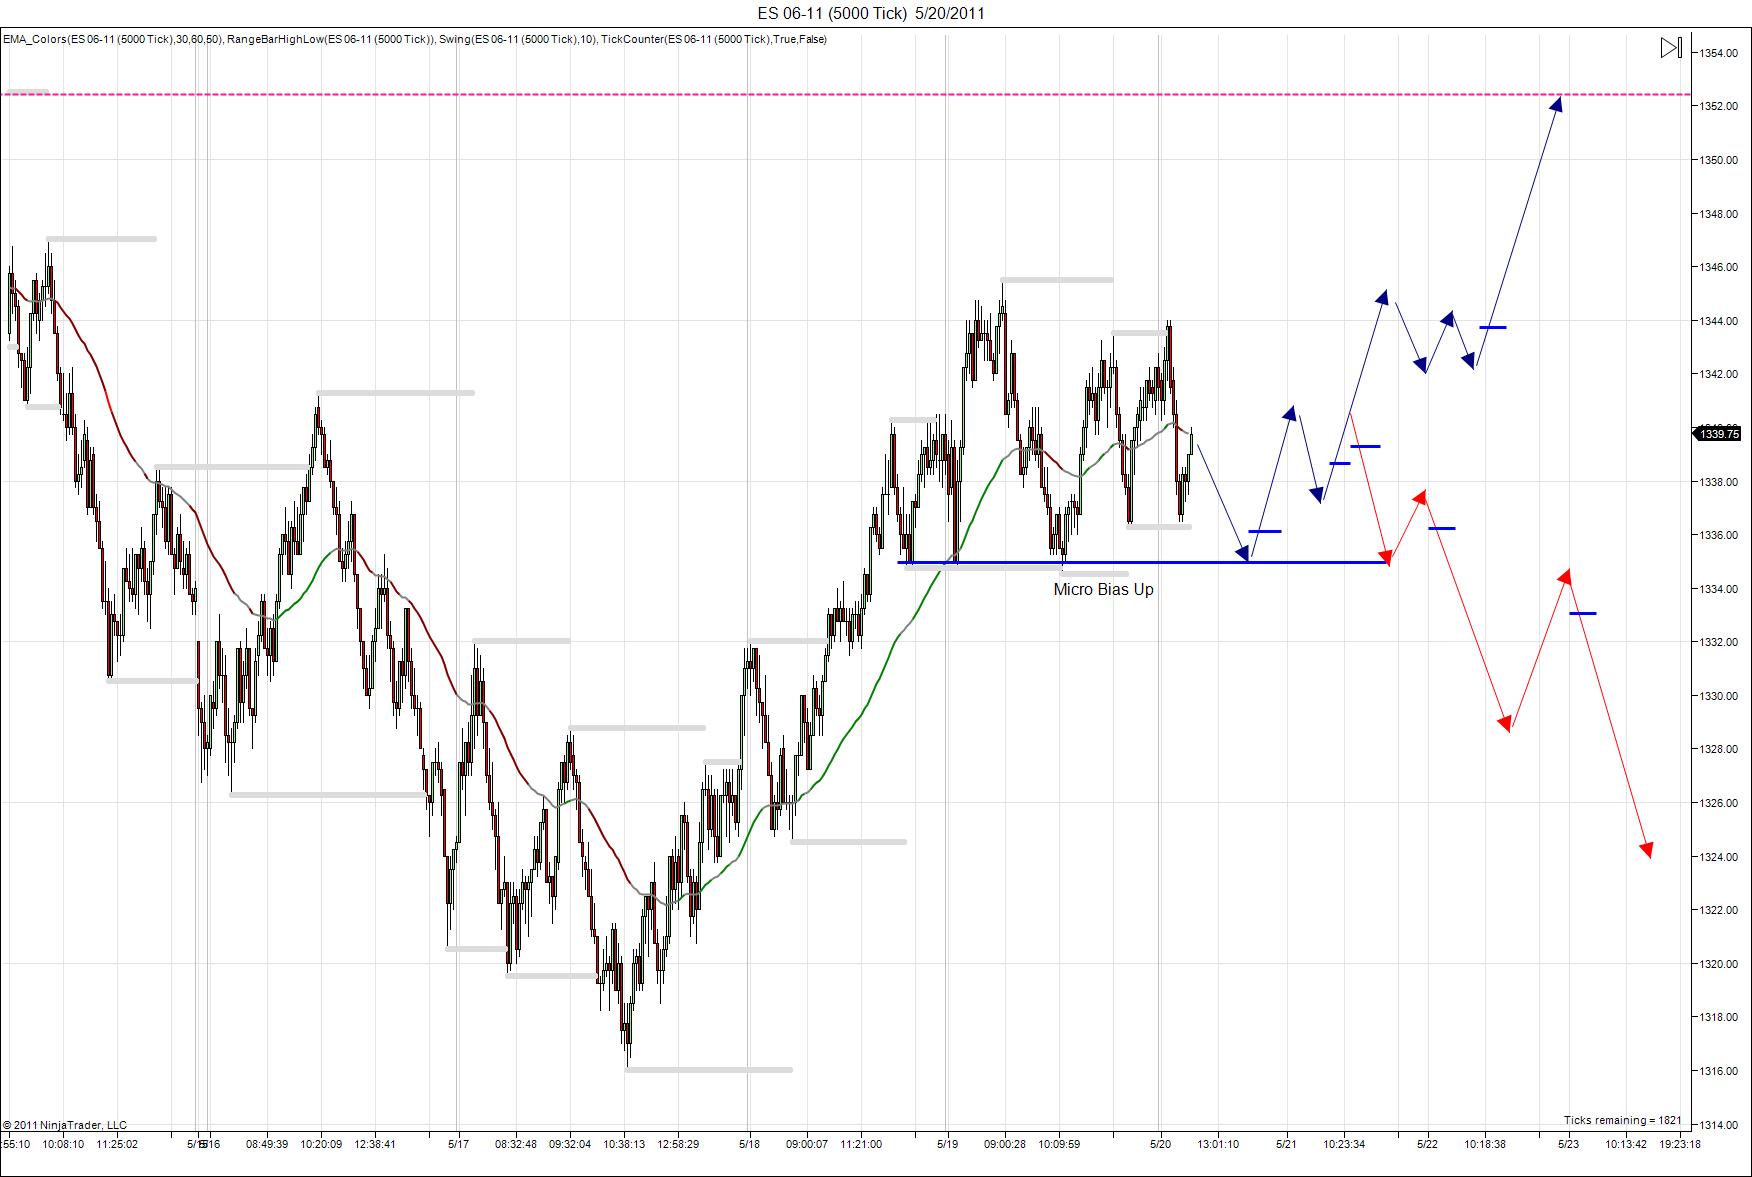Click the 08:32:48 time axis label
1752x1177 pixels.
coord(516,1144)
